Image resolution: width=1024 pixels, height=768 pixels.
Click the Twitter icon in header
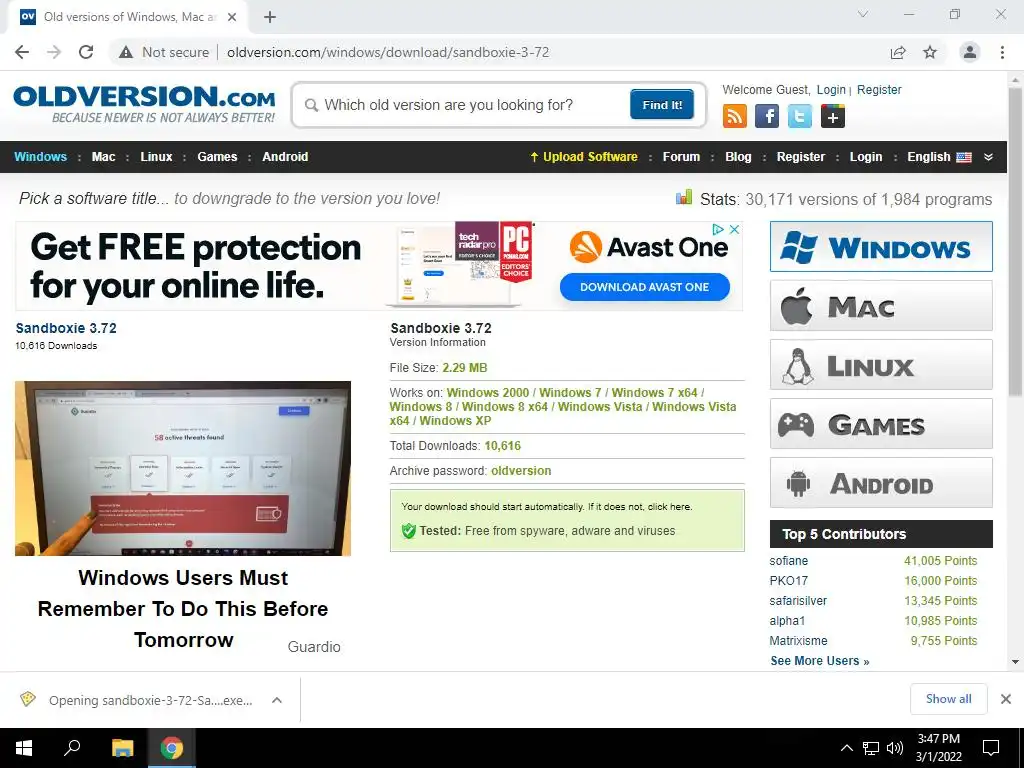pos(799,116)
